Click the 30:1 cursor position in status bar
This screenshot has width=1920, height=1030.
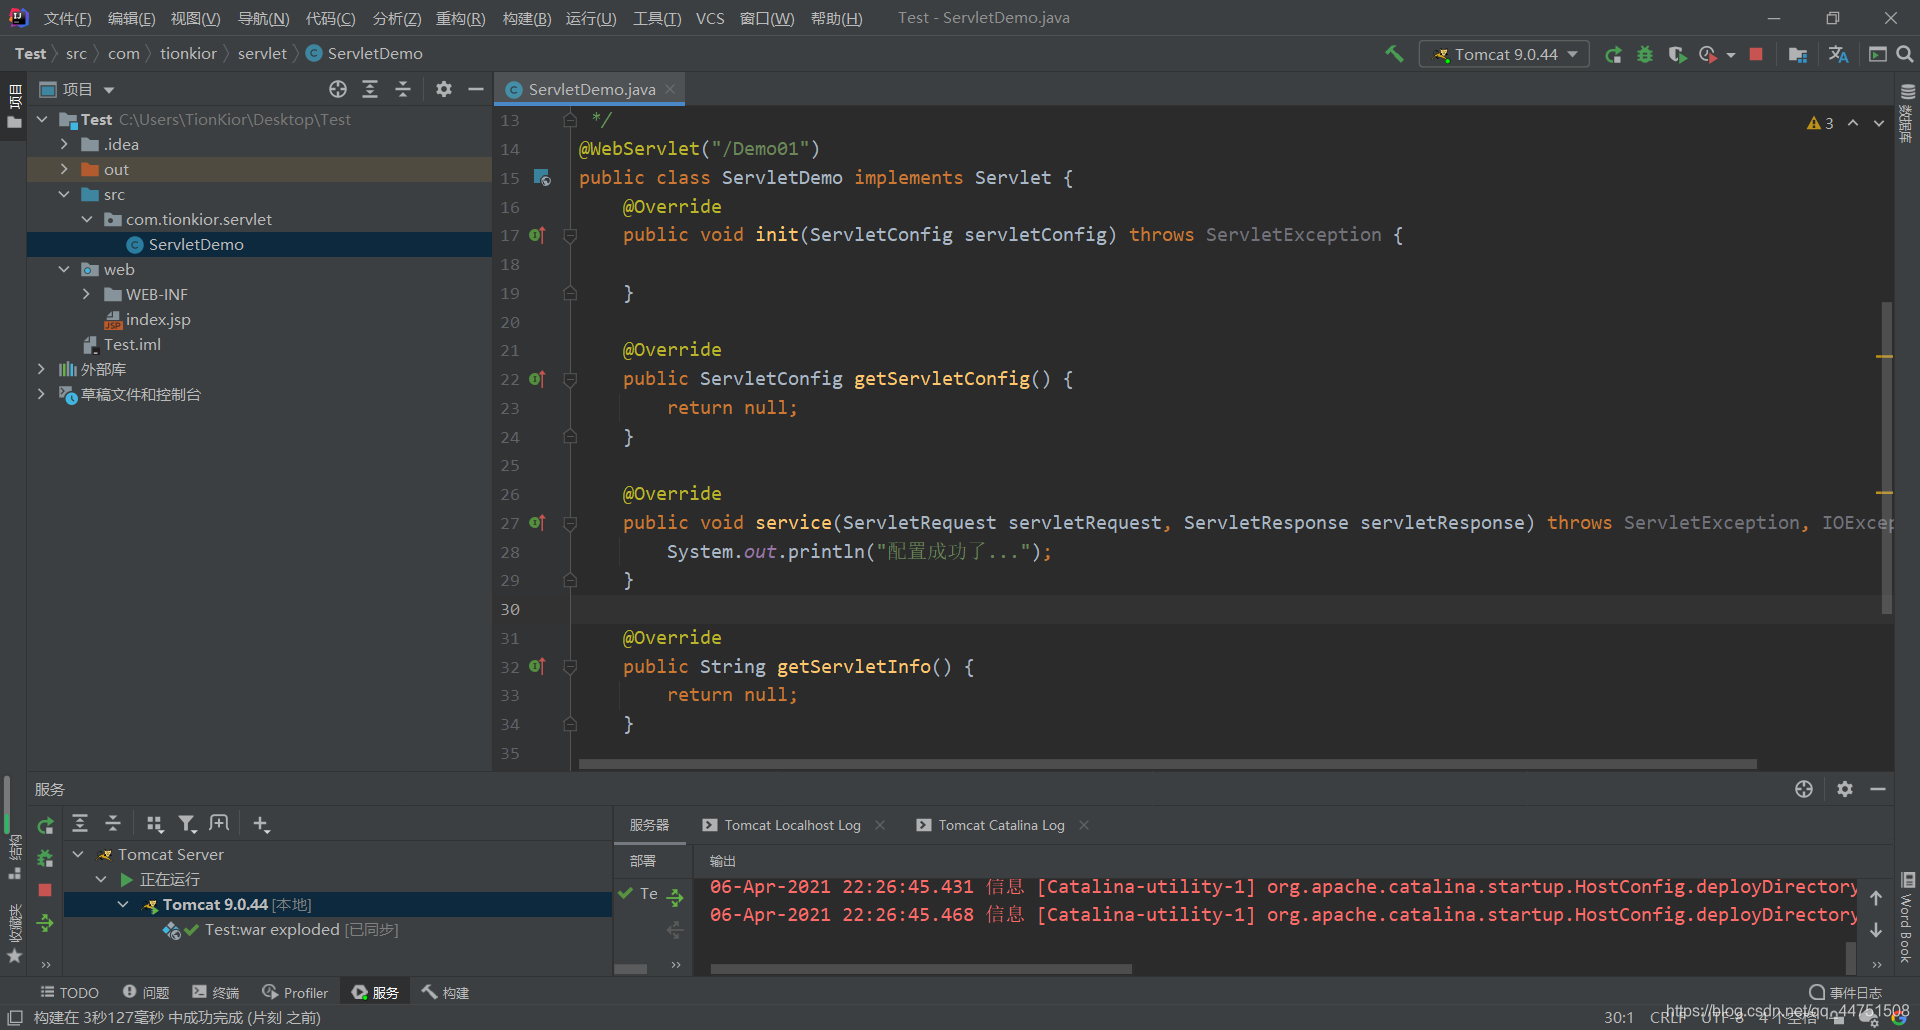click(1619, 1017)
